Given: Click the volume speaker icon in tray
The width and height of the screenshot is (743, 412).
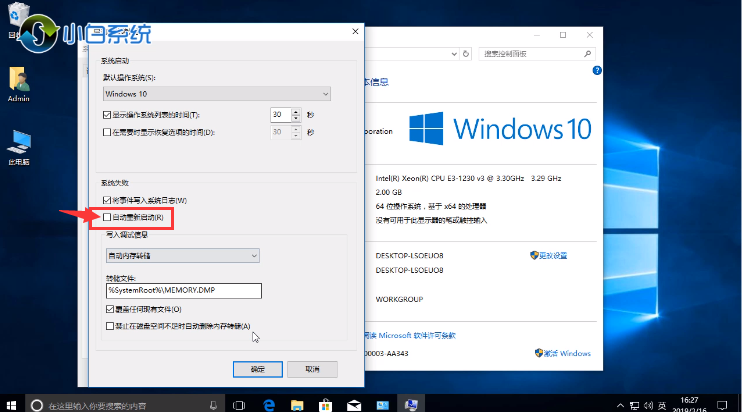Looking at the screenshot, I should click(648, 405).
